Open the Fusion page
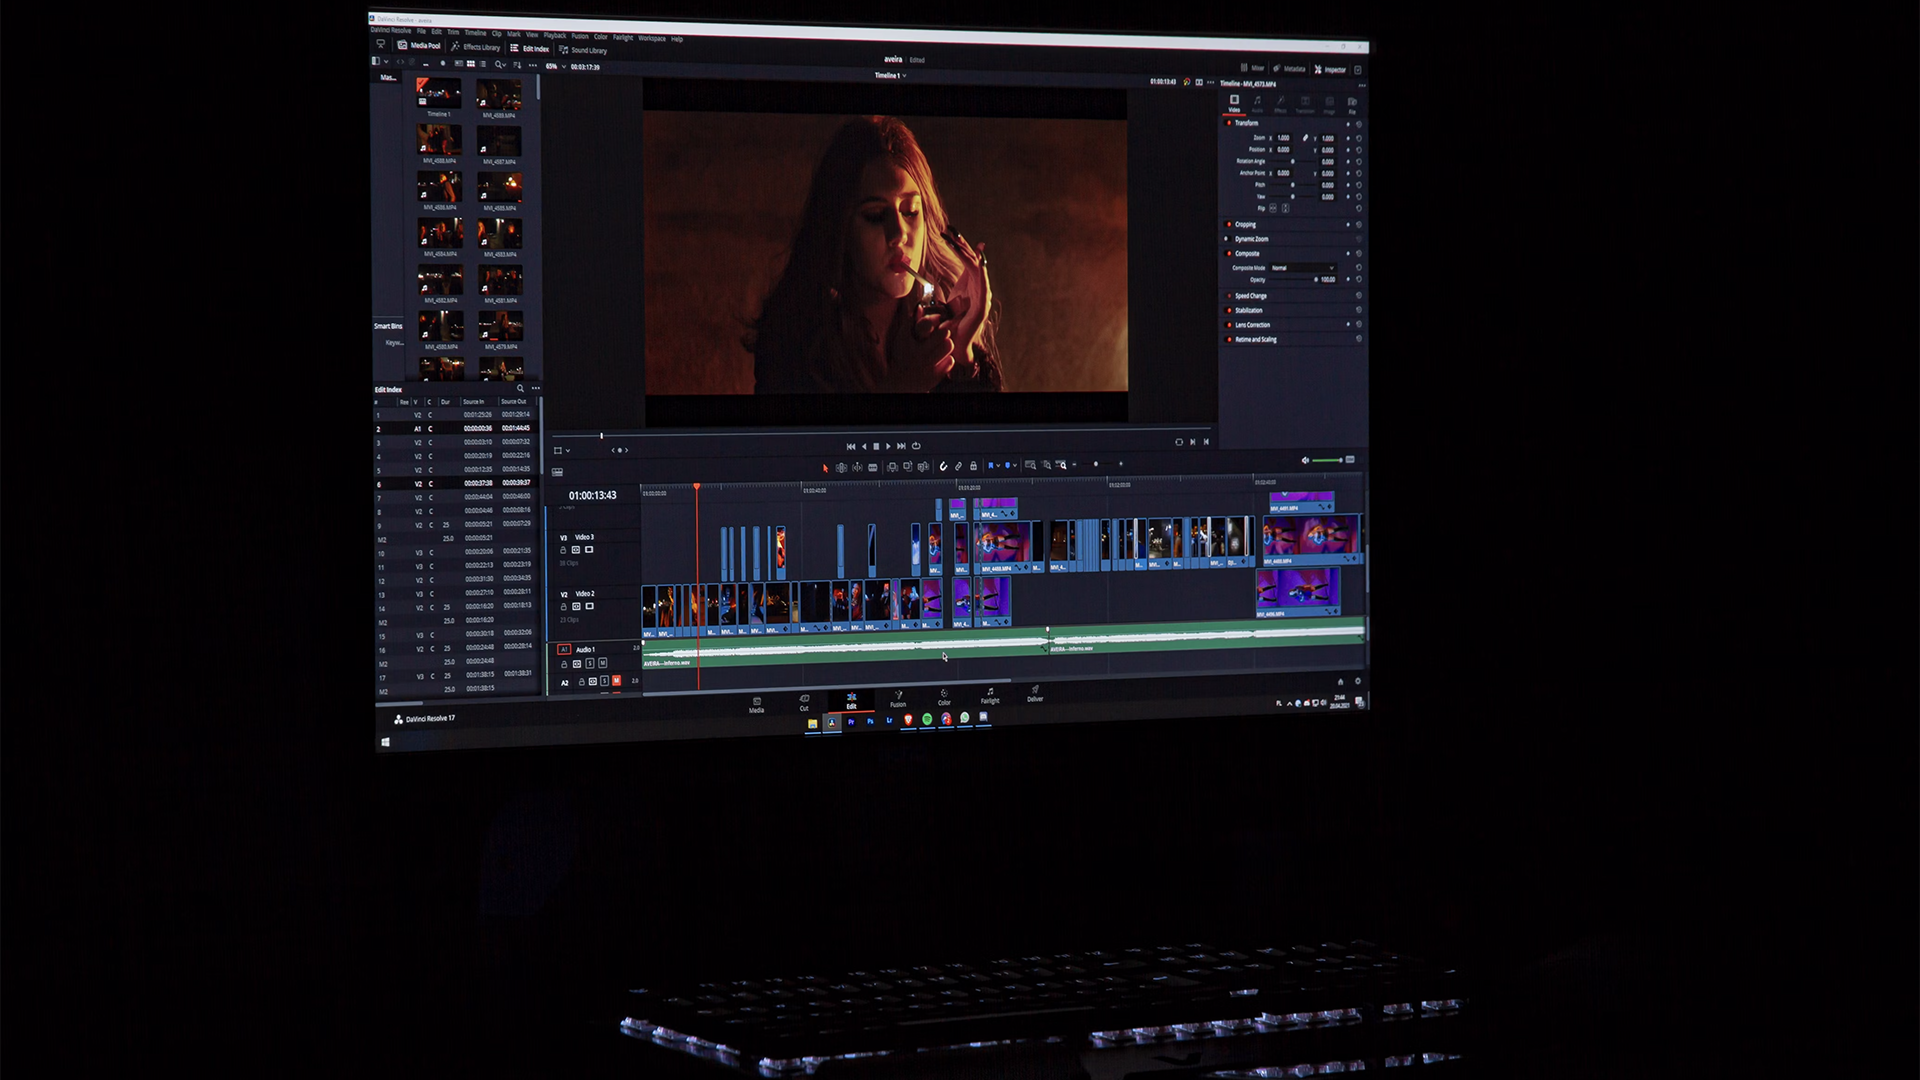 (x=898, y=698)
